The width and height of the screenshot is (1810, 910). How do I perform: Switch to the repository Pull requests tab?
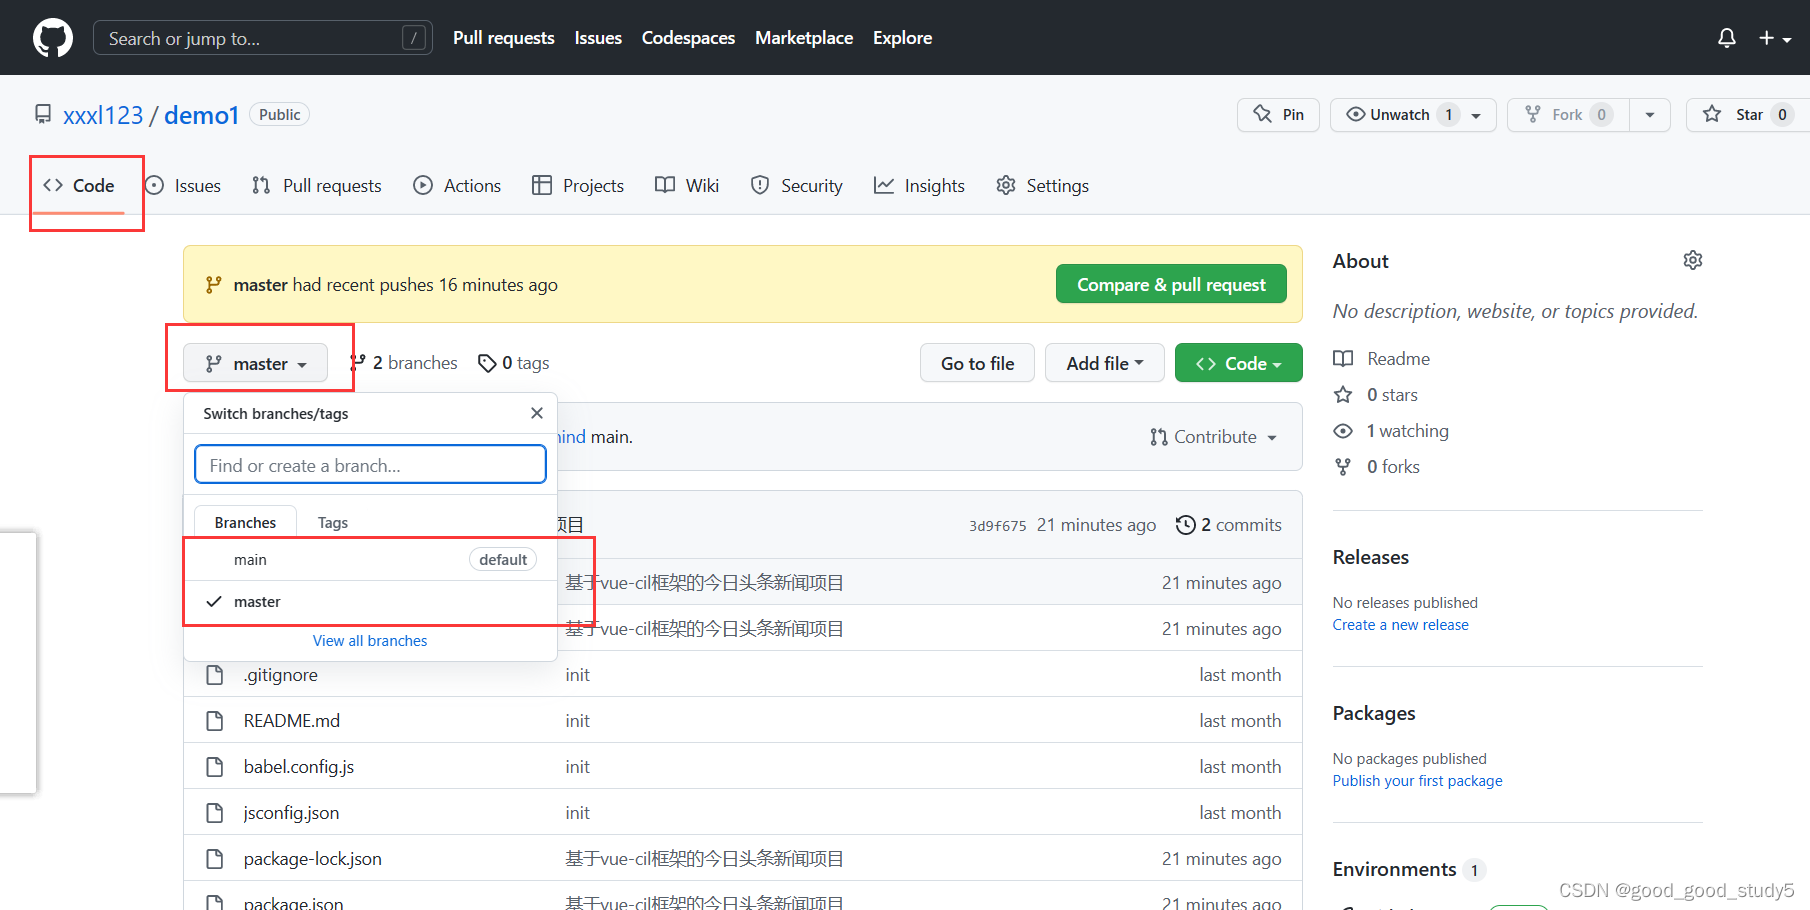317,186
